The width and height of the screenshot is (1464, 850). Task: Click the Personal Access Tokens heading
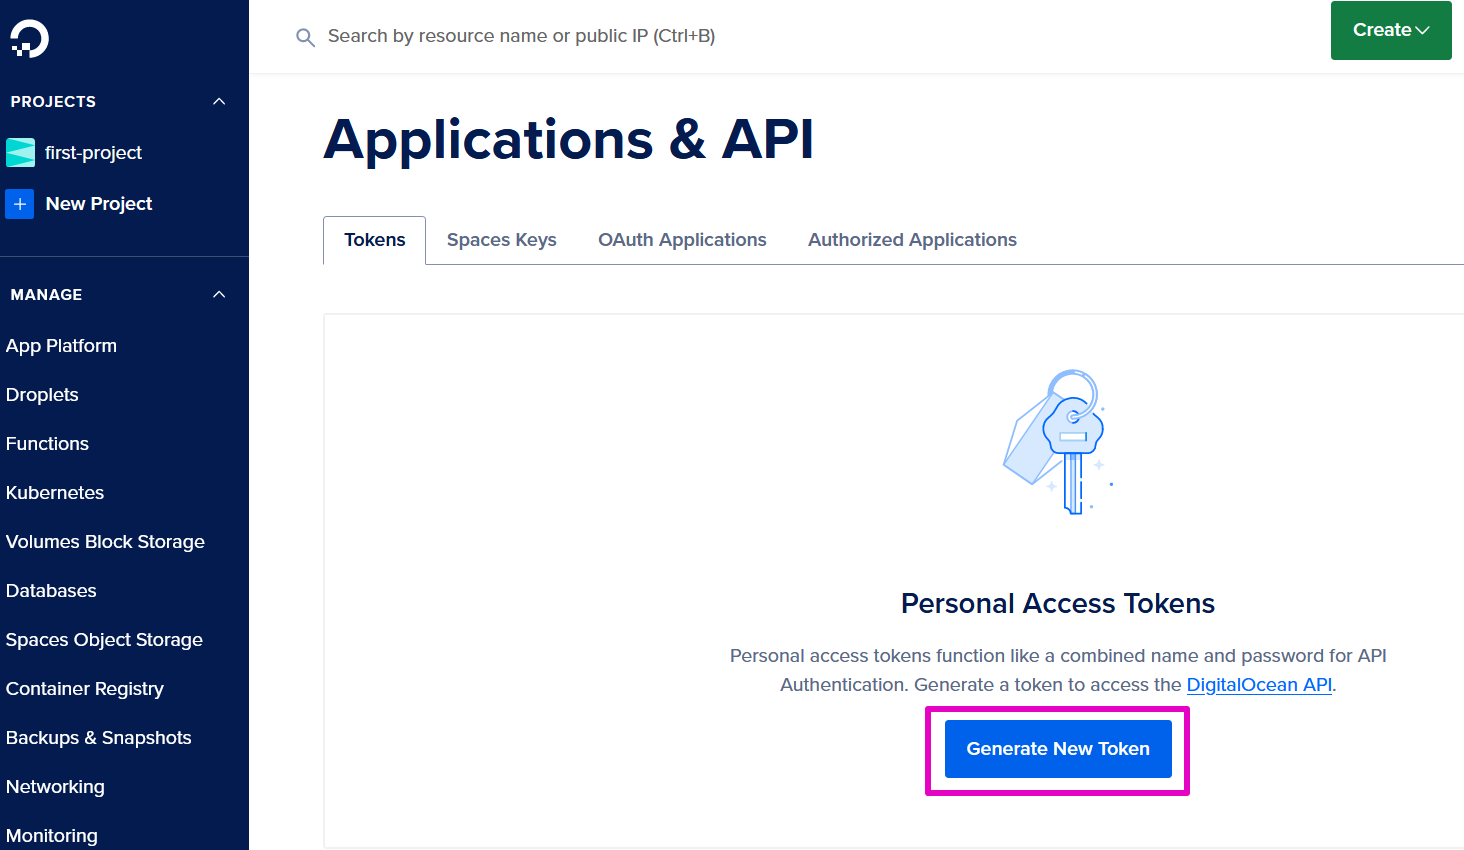pos(1058,604)
